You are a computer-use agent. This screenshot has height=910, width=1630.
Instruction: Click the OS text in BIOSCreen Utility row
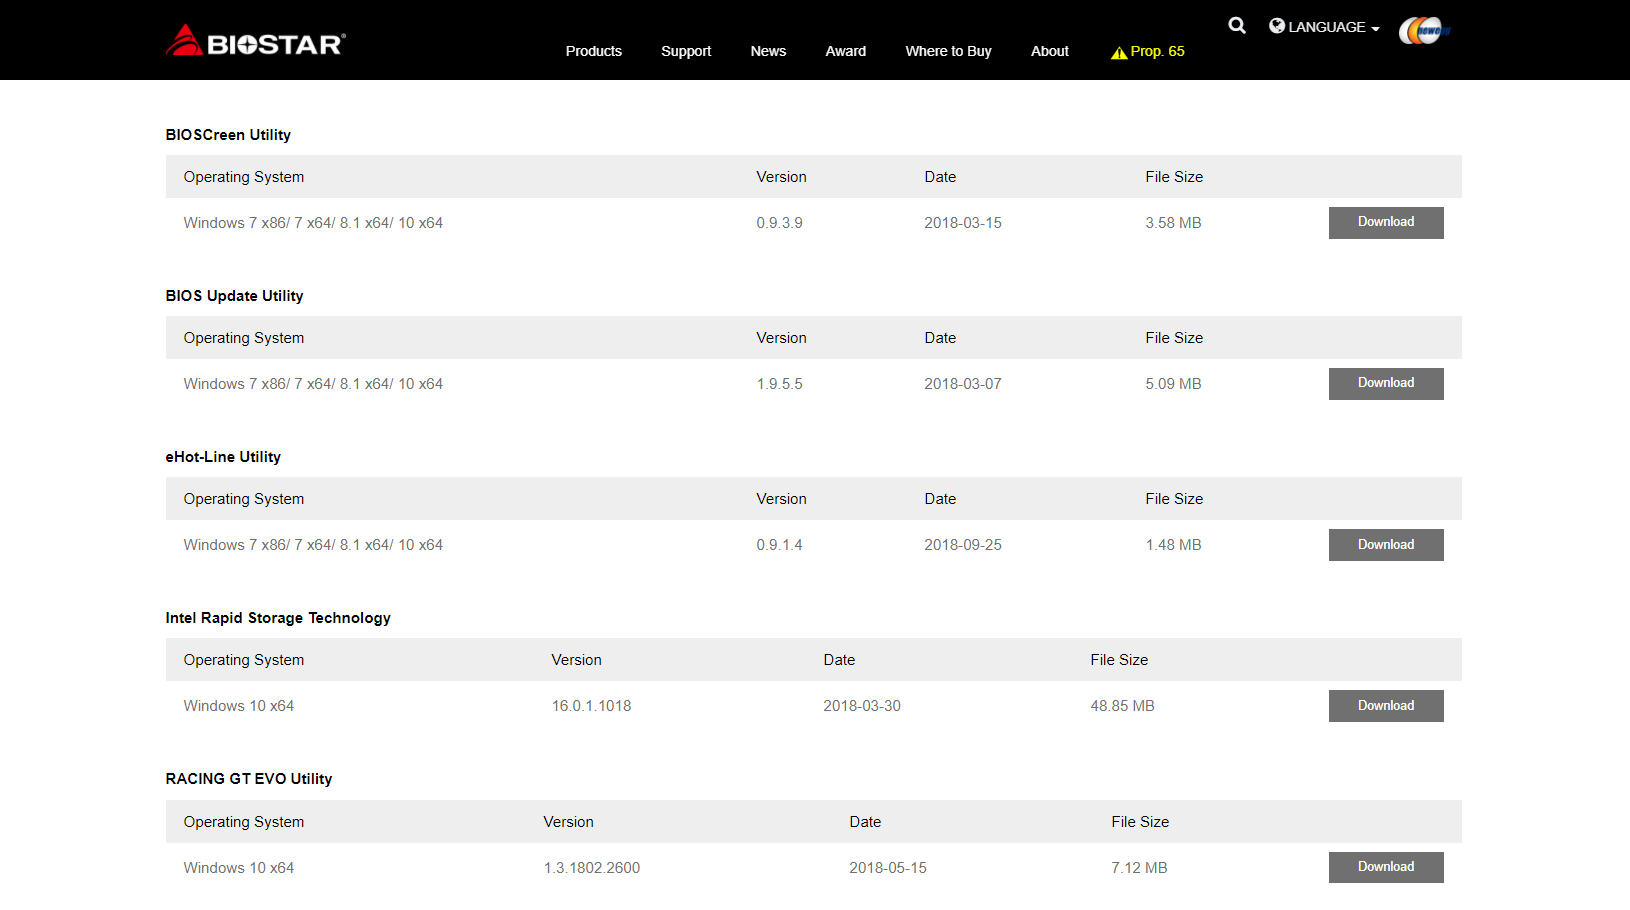tap(313, 223)
